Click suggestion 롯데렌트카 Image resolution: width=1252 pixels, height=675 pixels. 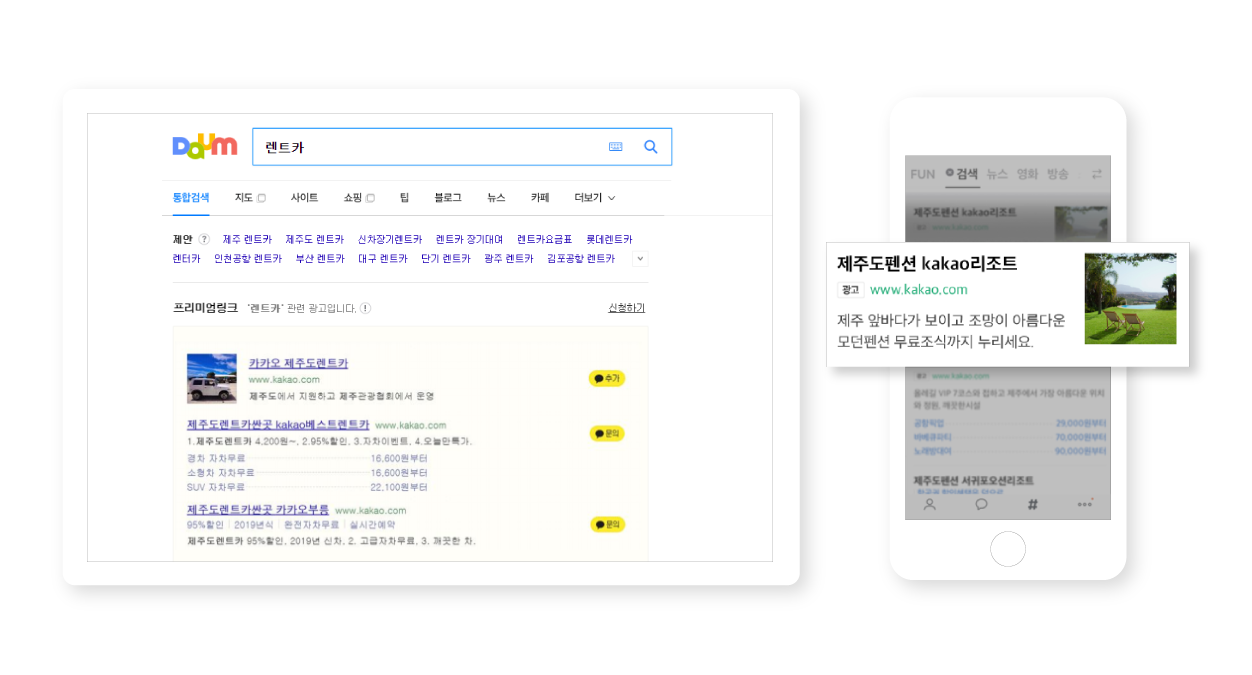pyautogui.click(x=609, y=240)
